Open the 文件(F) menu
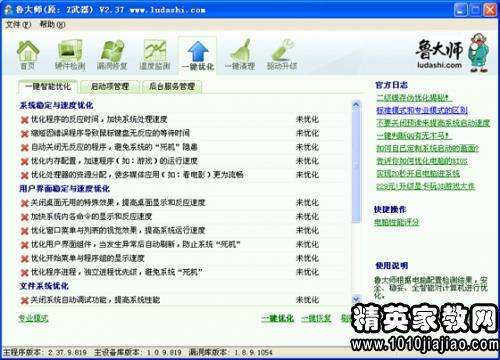Screen dimensions: 500x360 [18, 24]
